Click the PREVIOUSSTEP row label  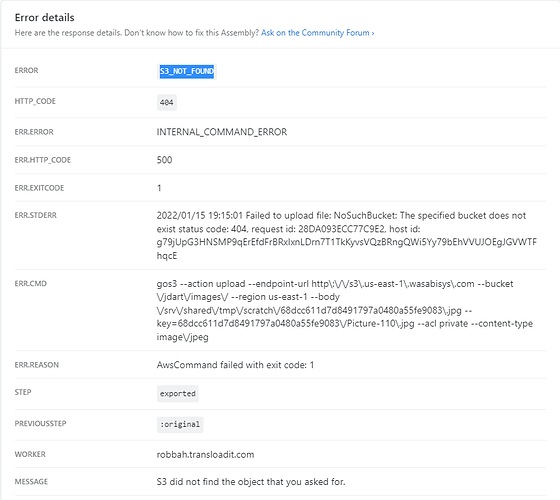point(40,424)
